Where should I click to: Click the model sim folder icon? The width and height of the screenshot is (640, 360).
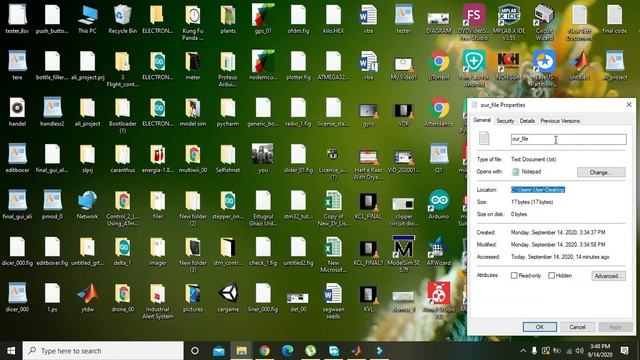(x=193, y=112)
